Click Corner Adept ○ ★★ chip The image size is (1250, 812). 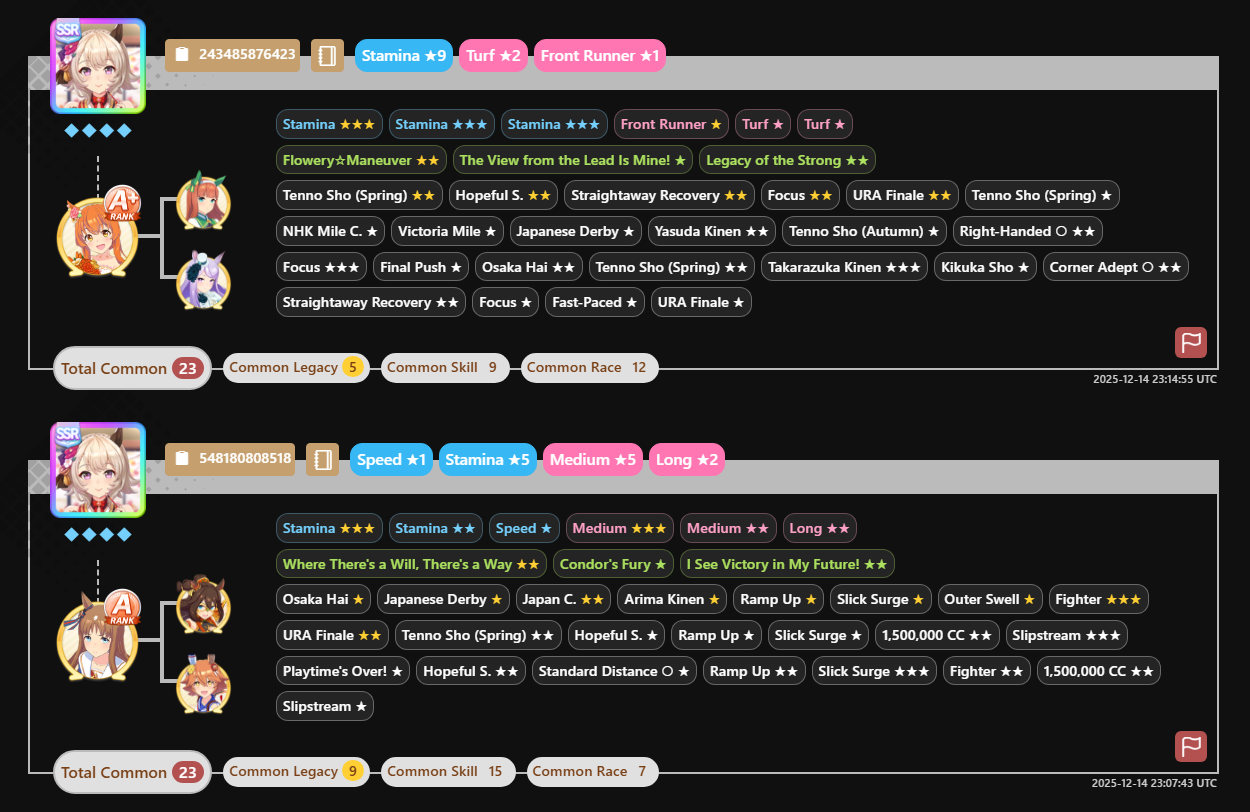click(x=1116, y=267)
